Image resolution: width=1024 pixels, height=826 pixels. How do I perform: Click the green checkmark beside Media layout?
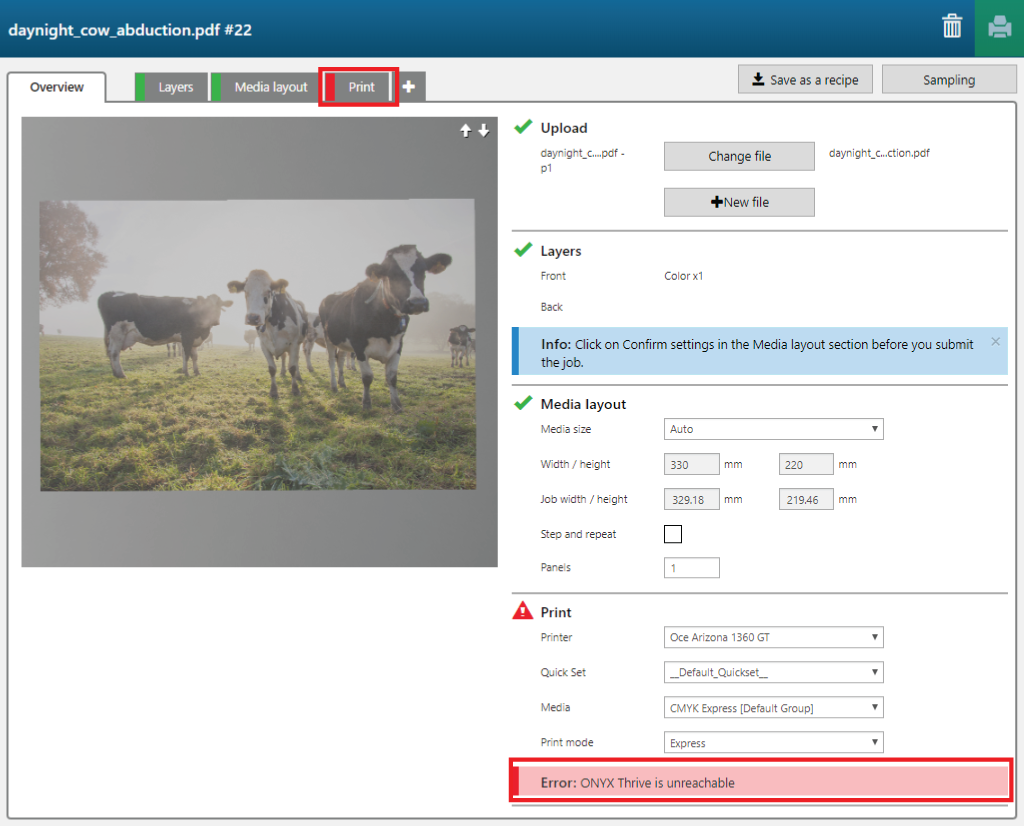click(523, 403)
